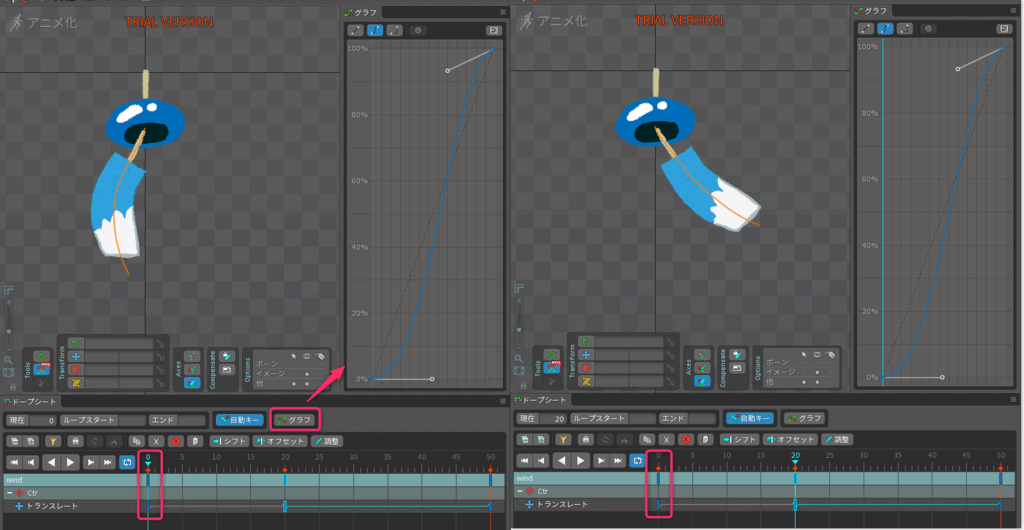Jump to first frame in left dopesheet
Image resolution: width=1024 pixels, height=530 pixels.
click(13, 462)
